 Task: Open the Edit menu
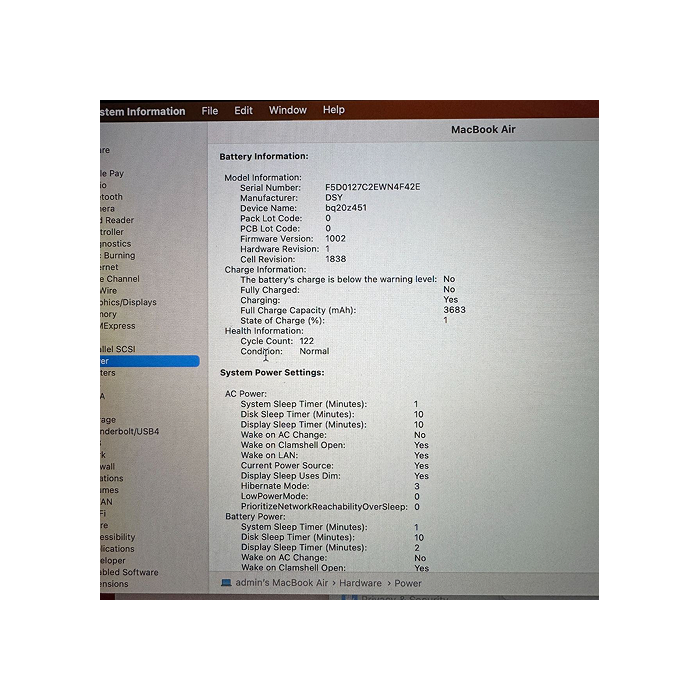[243, 110]
